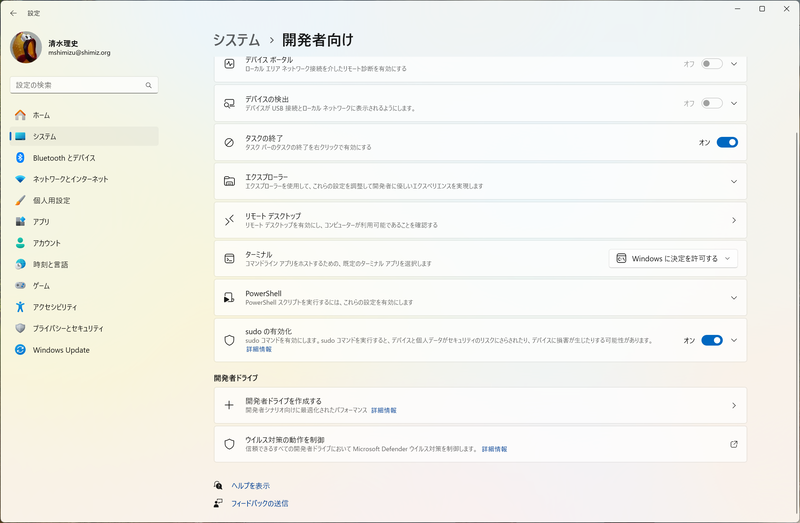Open the user profile picture
800x523 pixels.
(x=26, y=47)
